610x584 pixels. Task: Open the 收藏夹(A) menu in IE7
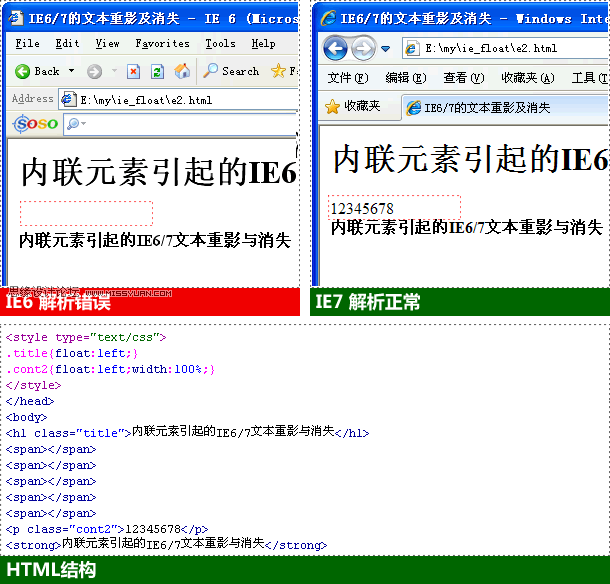click(528, 78)
